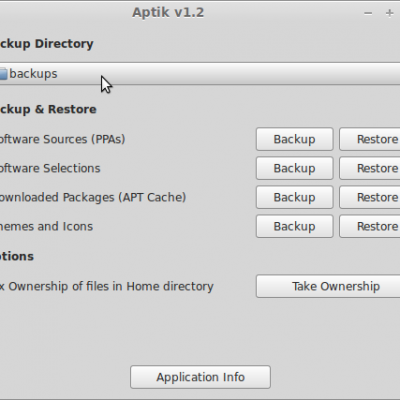400x400 pixels.
Task: Click Backup for Themes and Icons
Action: pos(295,226)
